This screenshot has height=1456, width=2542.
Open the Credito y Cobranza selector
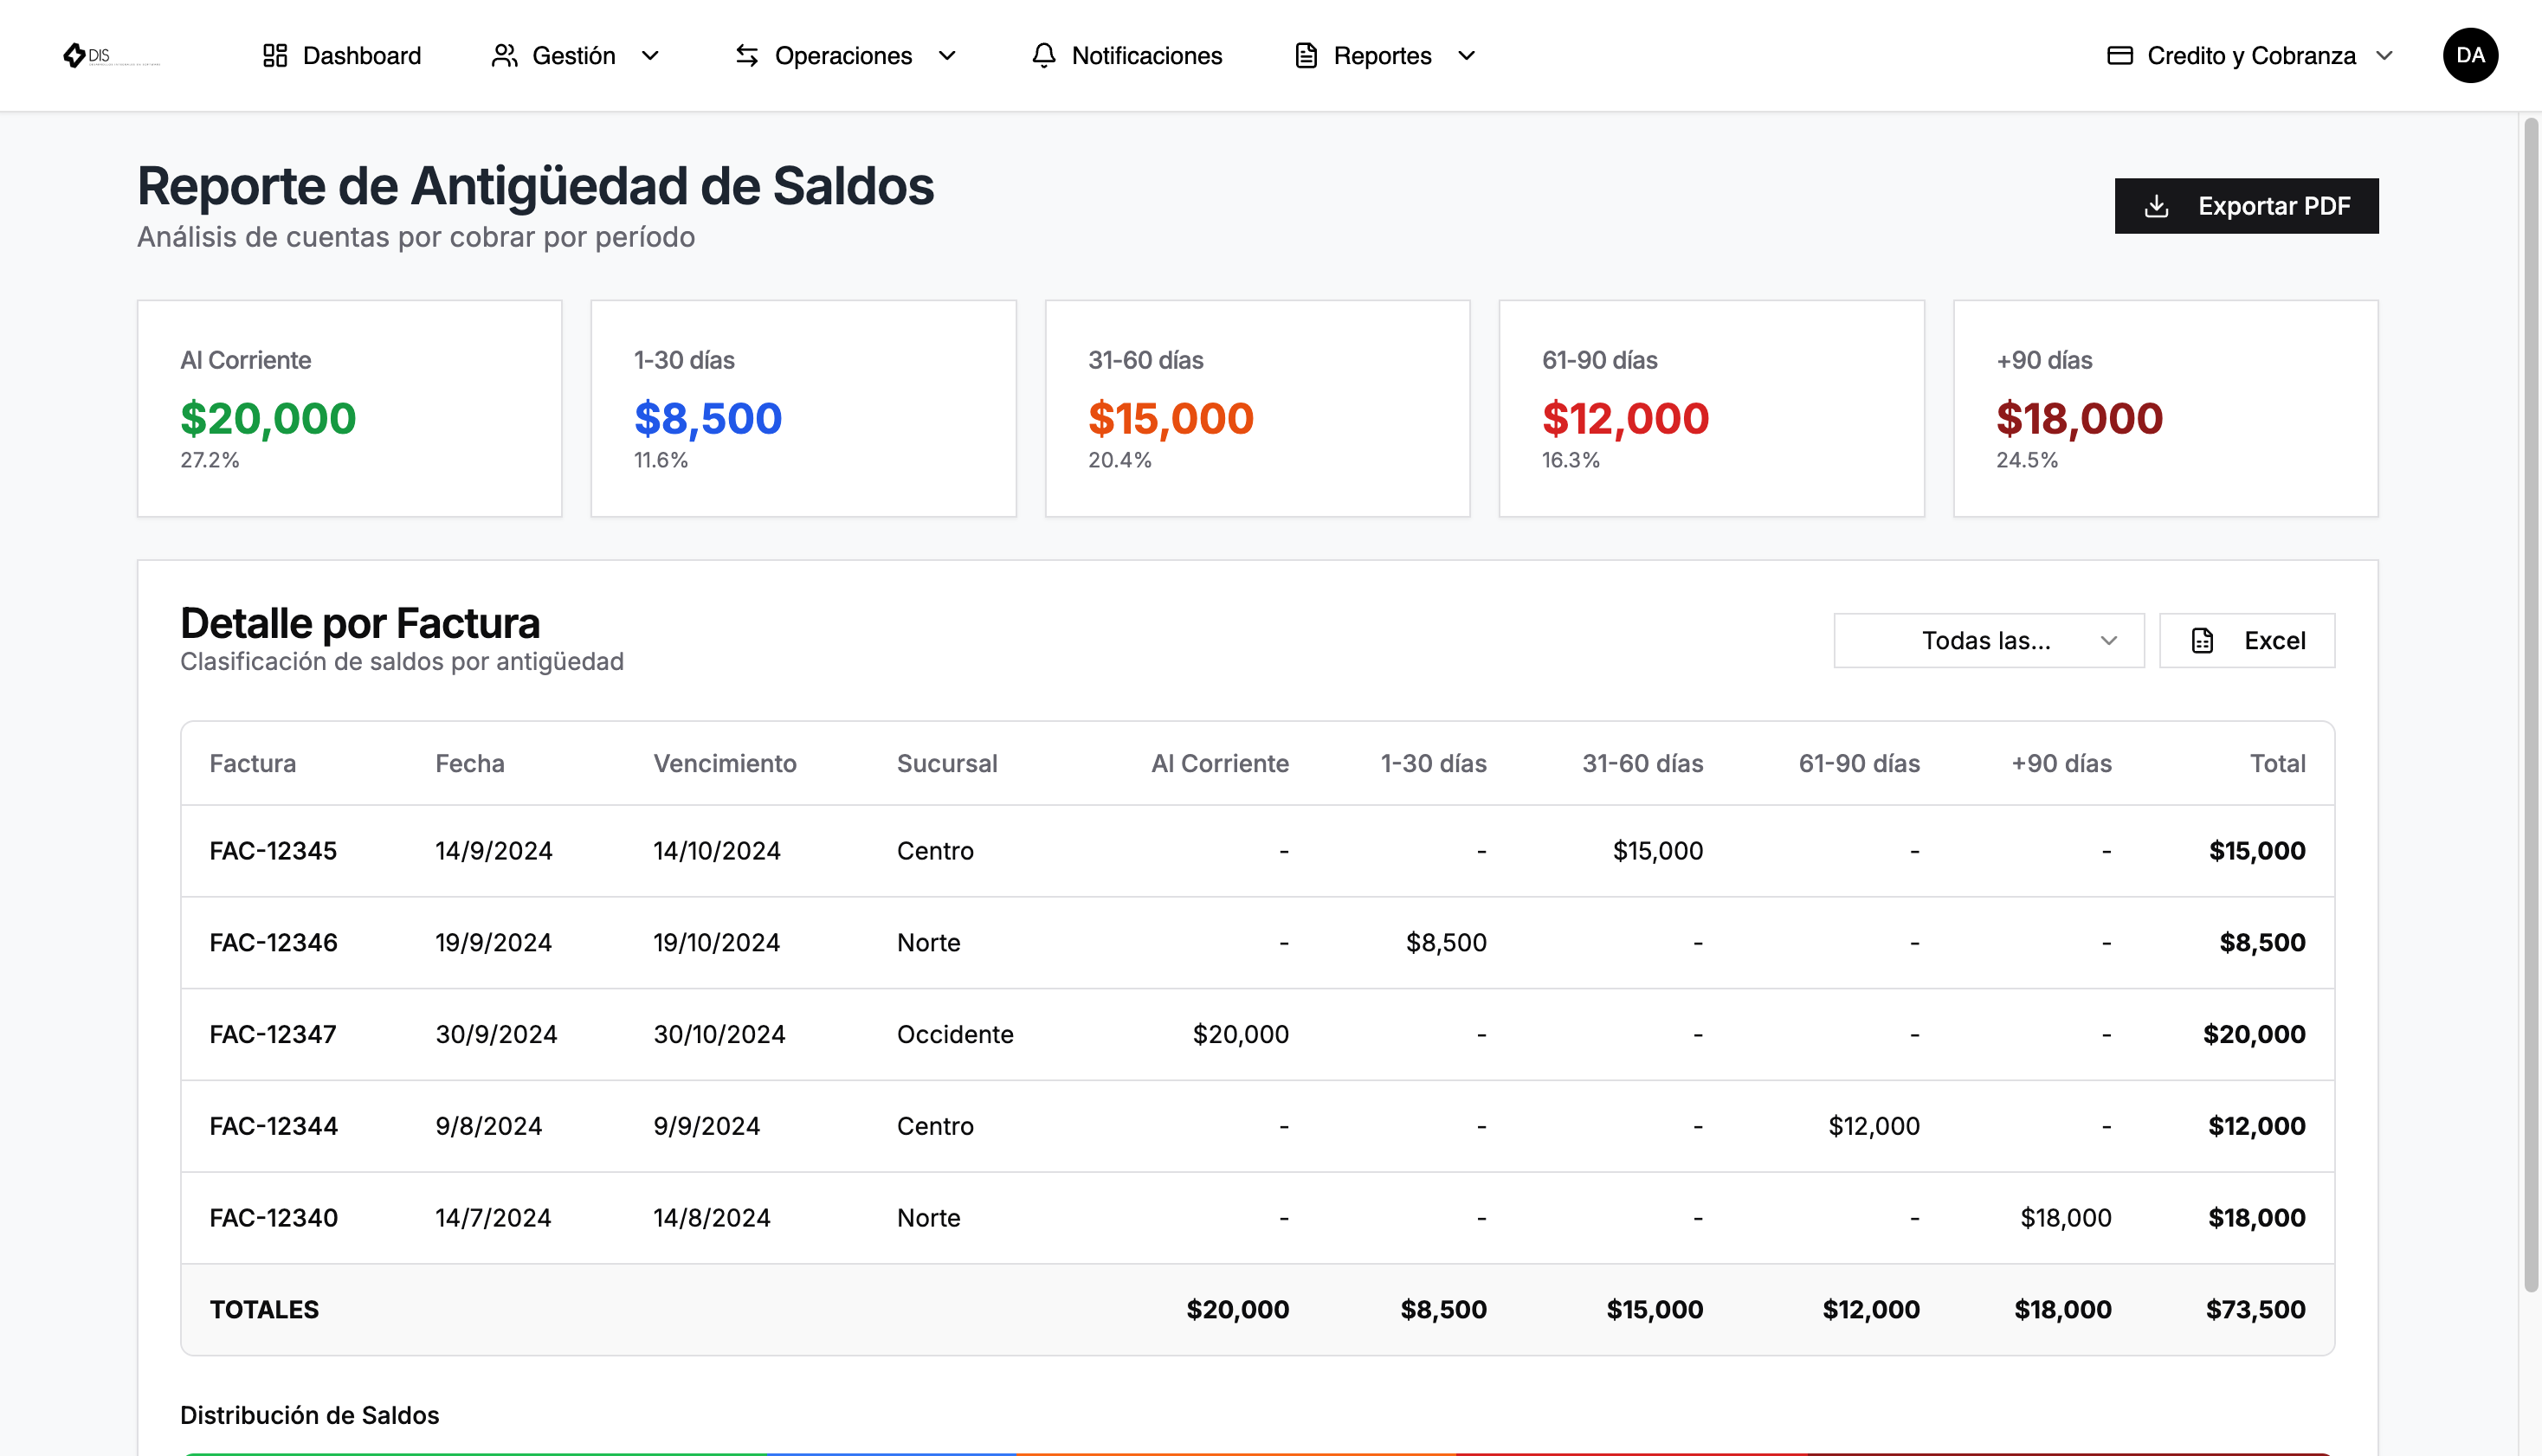tap(2250, 55)
